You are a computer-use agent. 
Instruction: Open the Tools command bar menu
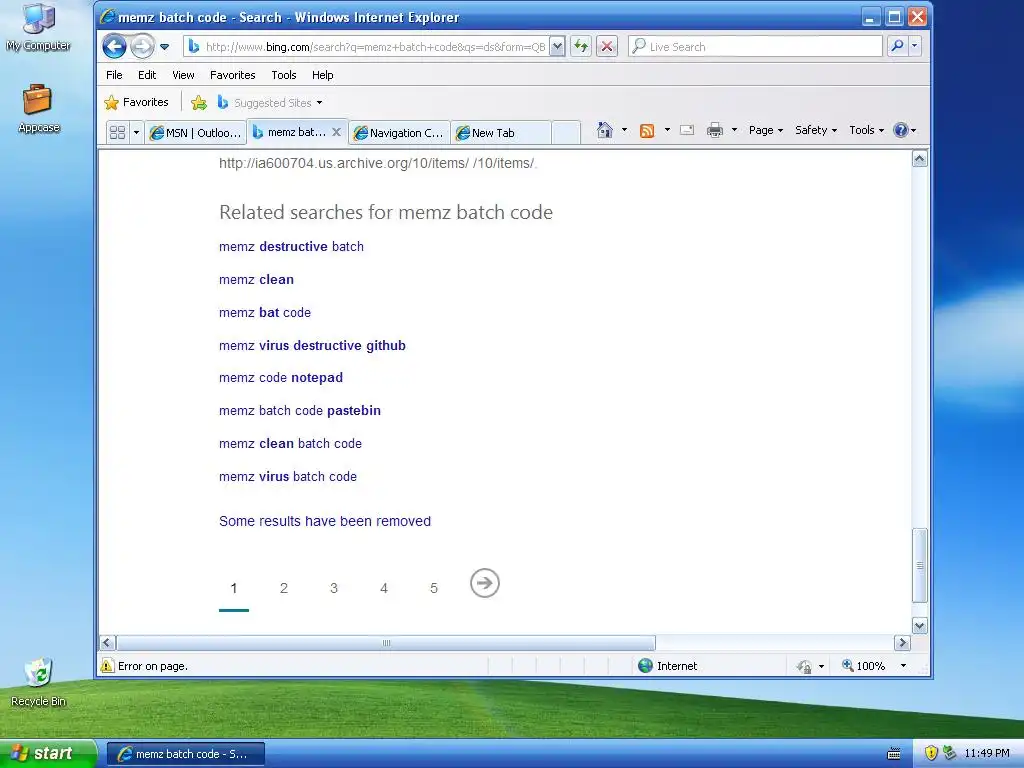pyautogui.click(x=867, y=130)
